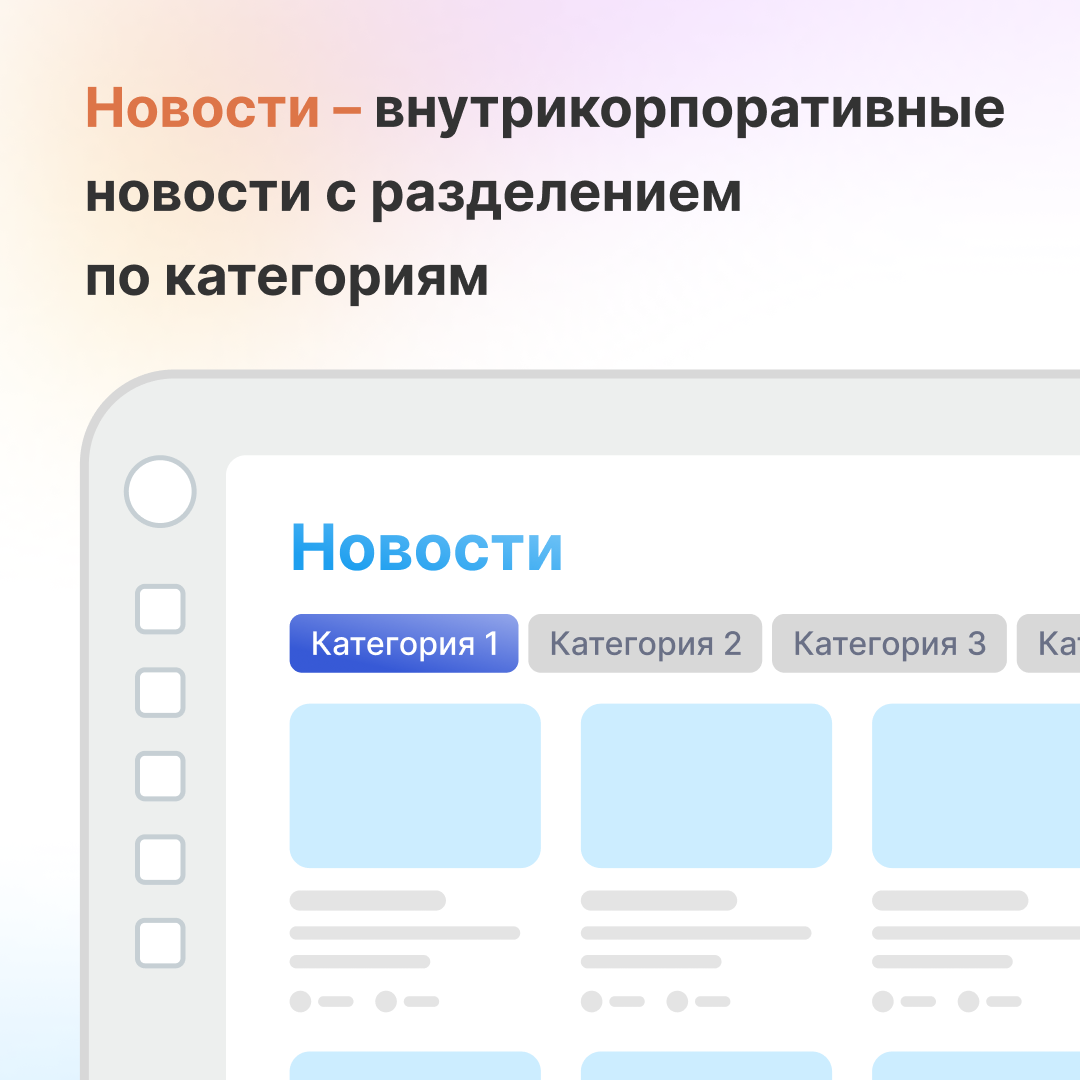1080x1080 pixels.
Task: Select the fourth icon in the left sidebar
Action: pos(159,859)
